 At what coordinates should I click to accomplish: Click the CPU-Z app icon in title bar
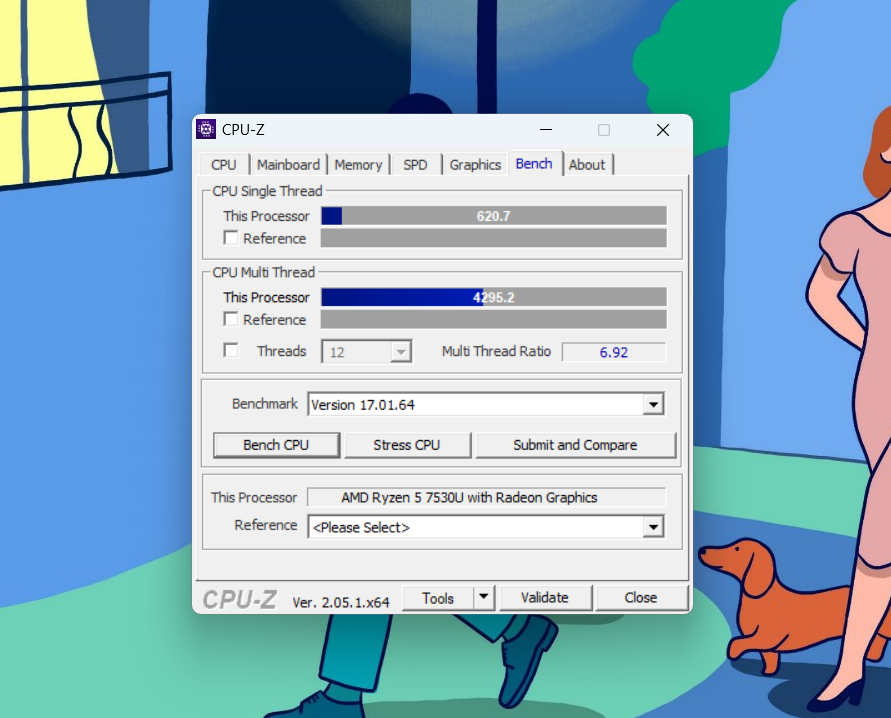(x=206, y=130)
